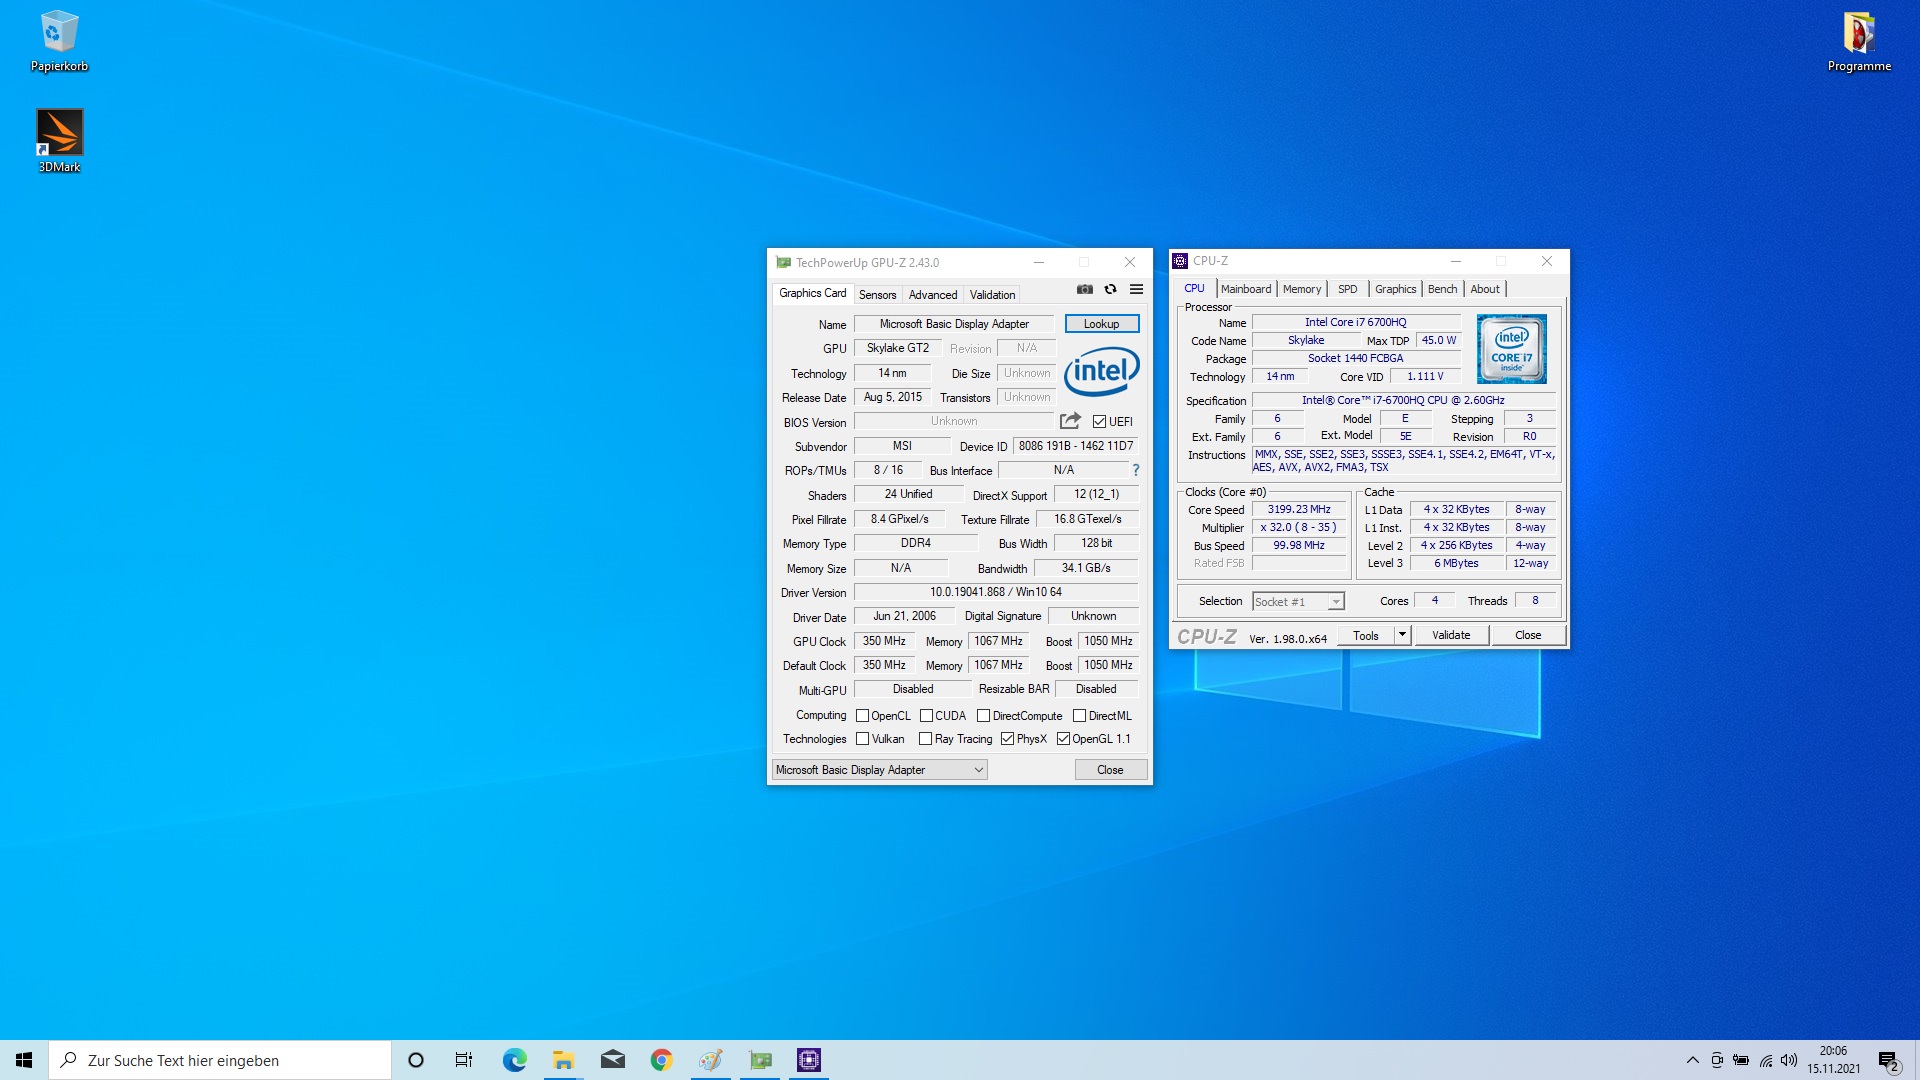Launch Google Chrome from taskbar
Viewport: 1920px width, 1080px height.
tap(661, 1060)
